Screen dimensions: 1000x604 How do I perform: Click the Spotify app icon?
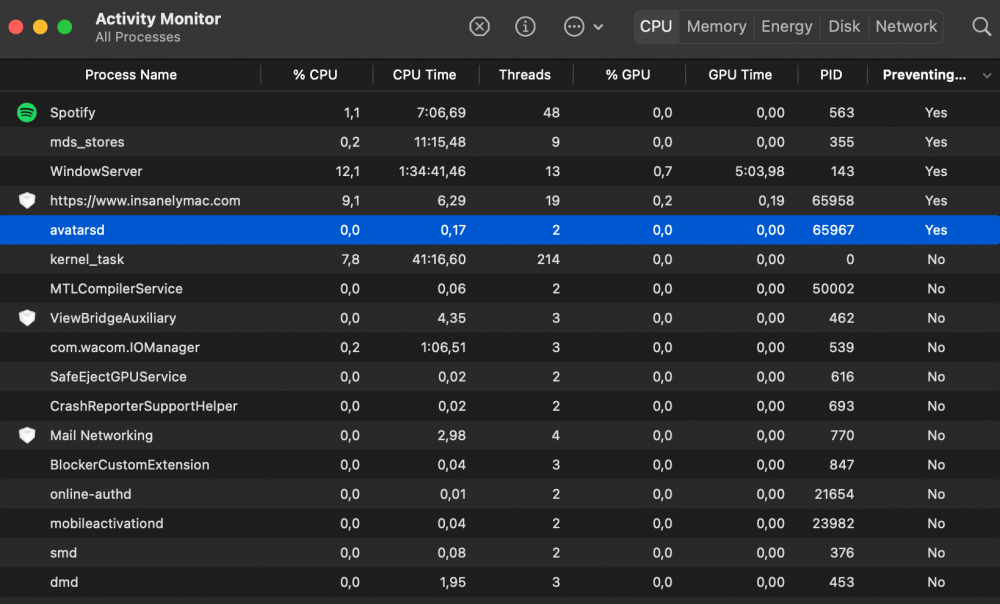tap(27, 112)
